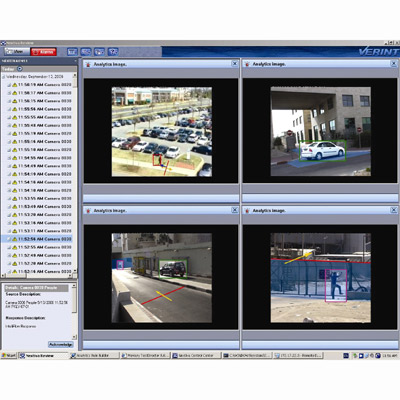Click the Acknowledge button
Image resolution: width=400 pixels, height=400 pixels.
tap(61, 344)
